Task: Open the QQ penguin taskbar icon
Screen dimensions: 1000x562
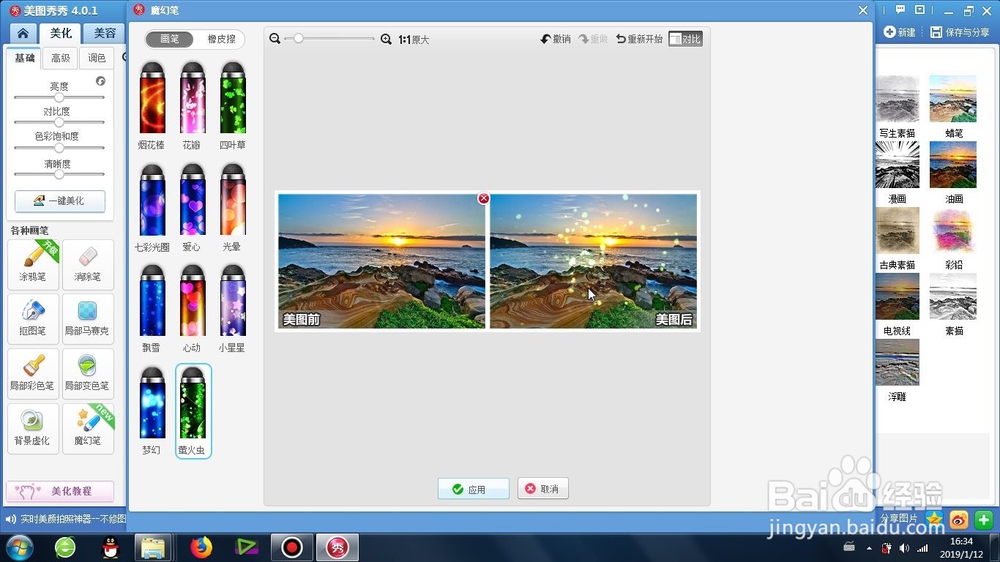Action: point(110,547)
